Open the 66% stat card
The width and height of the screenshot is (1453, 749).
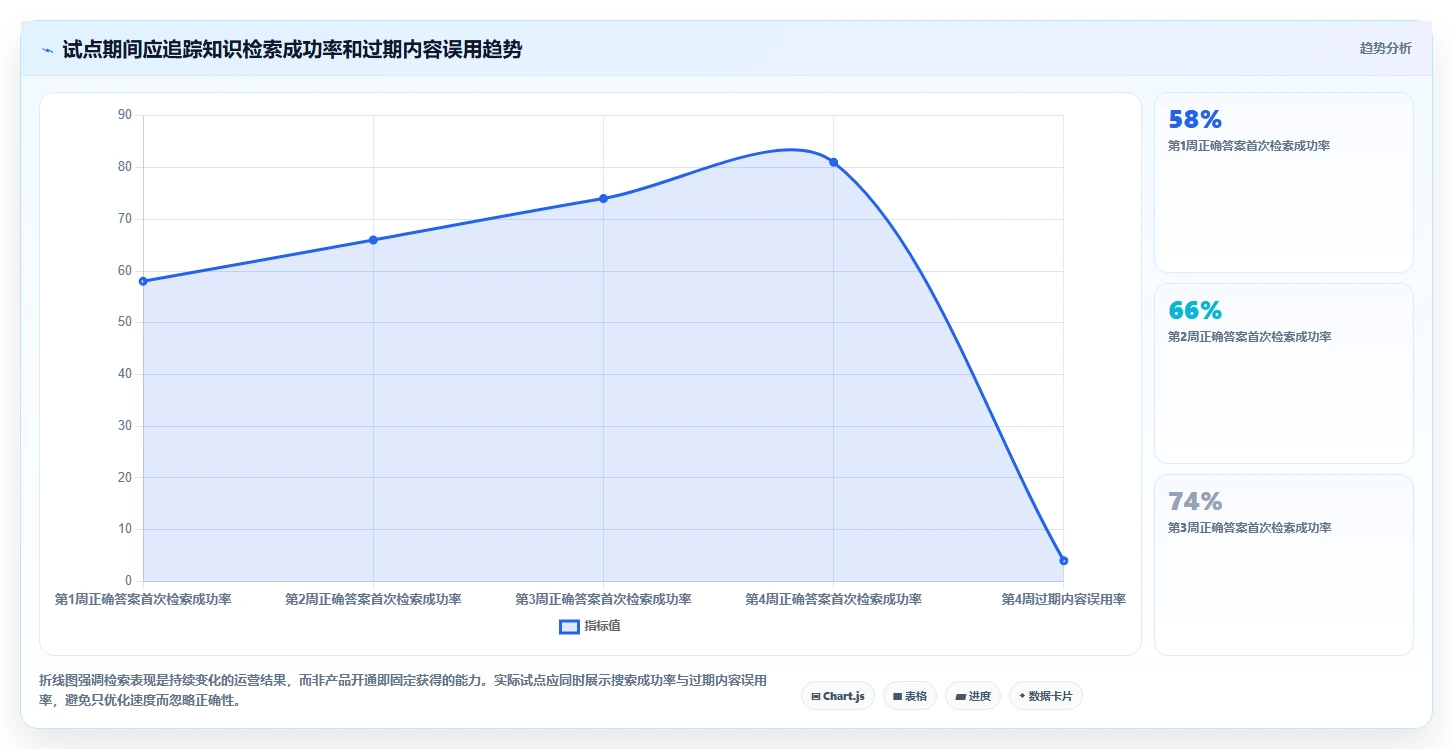pyautogui.click(x=1284, y=373)
